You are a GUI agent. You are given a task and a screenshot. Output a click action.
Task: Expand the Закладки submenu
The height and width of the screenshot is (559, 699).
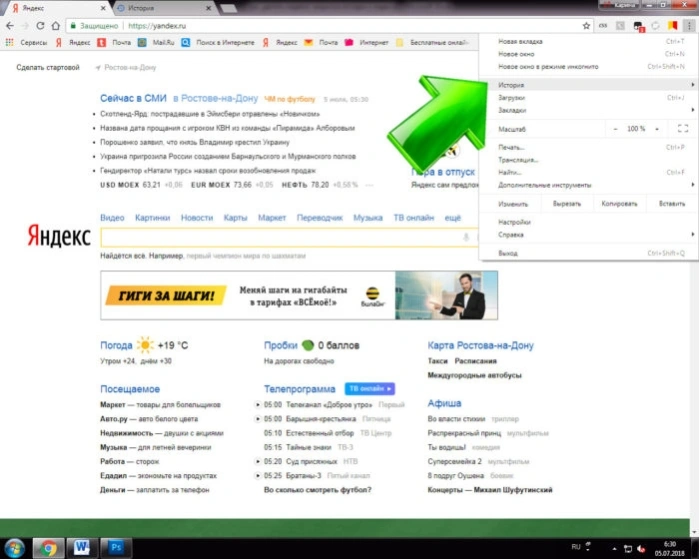[x=588, y=110]
